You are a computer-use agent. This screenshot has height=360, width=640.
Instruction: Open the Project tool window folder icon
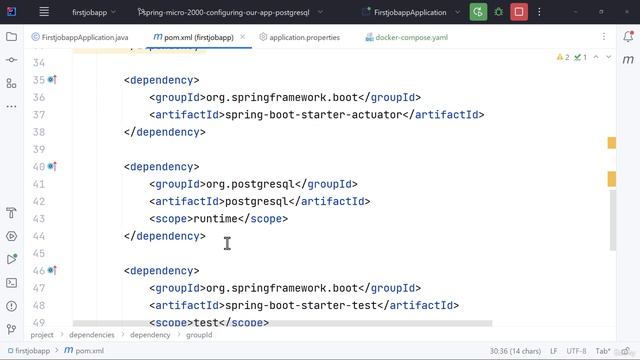pyautogui.click(x=11, y=37)
